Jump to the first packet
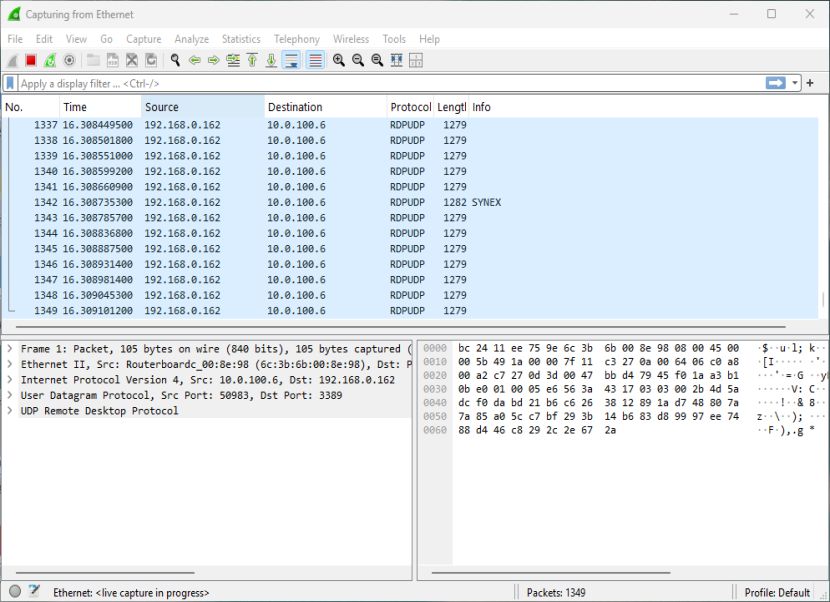Viewport: 830px width, 602px height. point(252,60)
